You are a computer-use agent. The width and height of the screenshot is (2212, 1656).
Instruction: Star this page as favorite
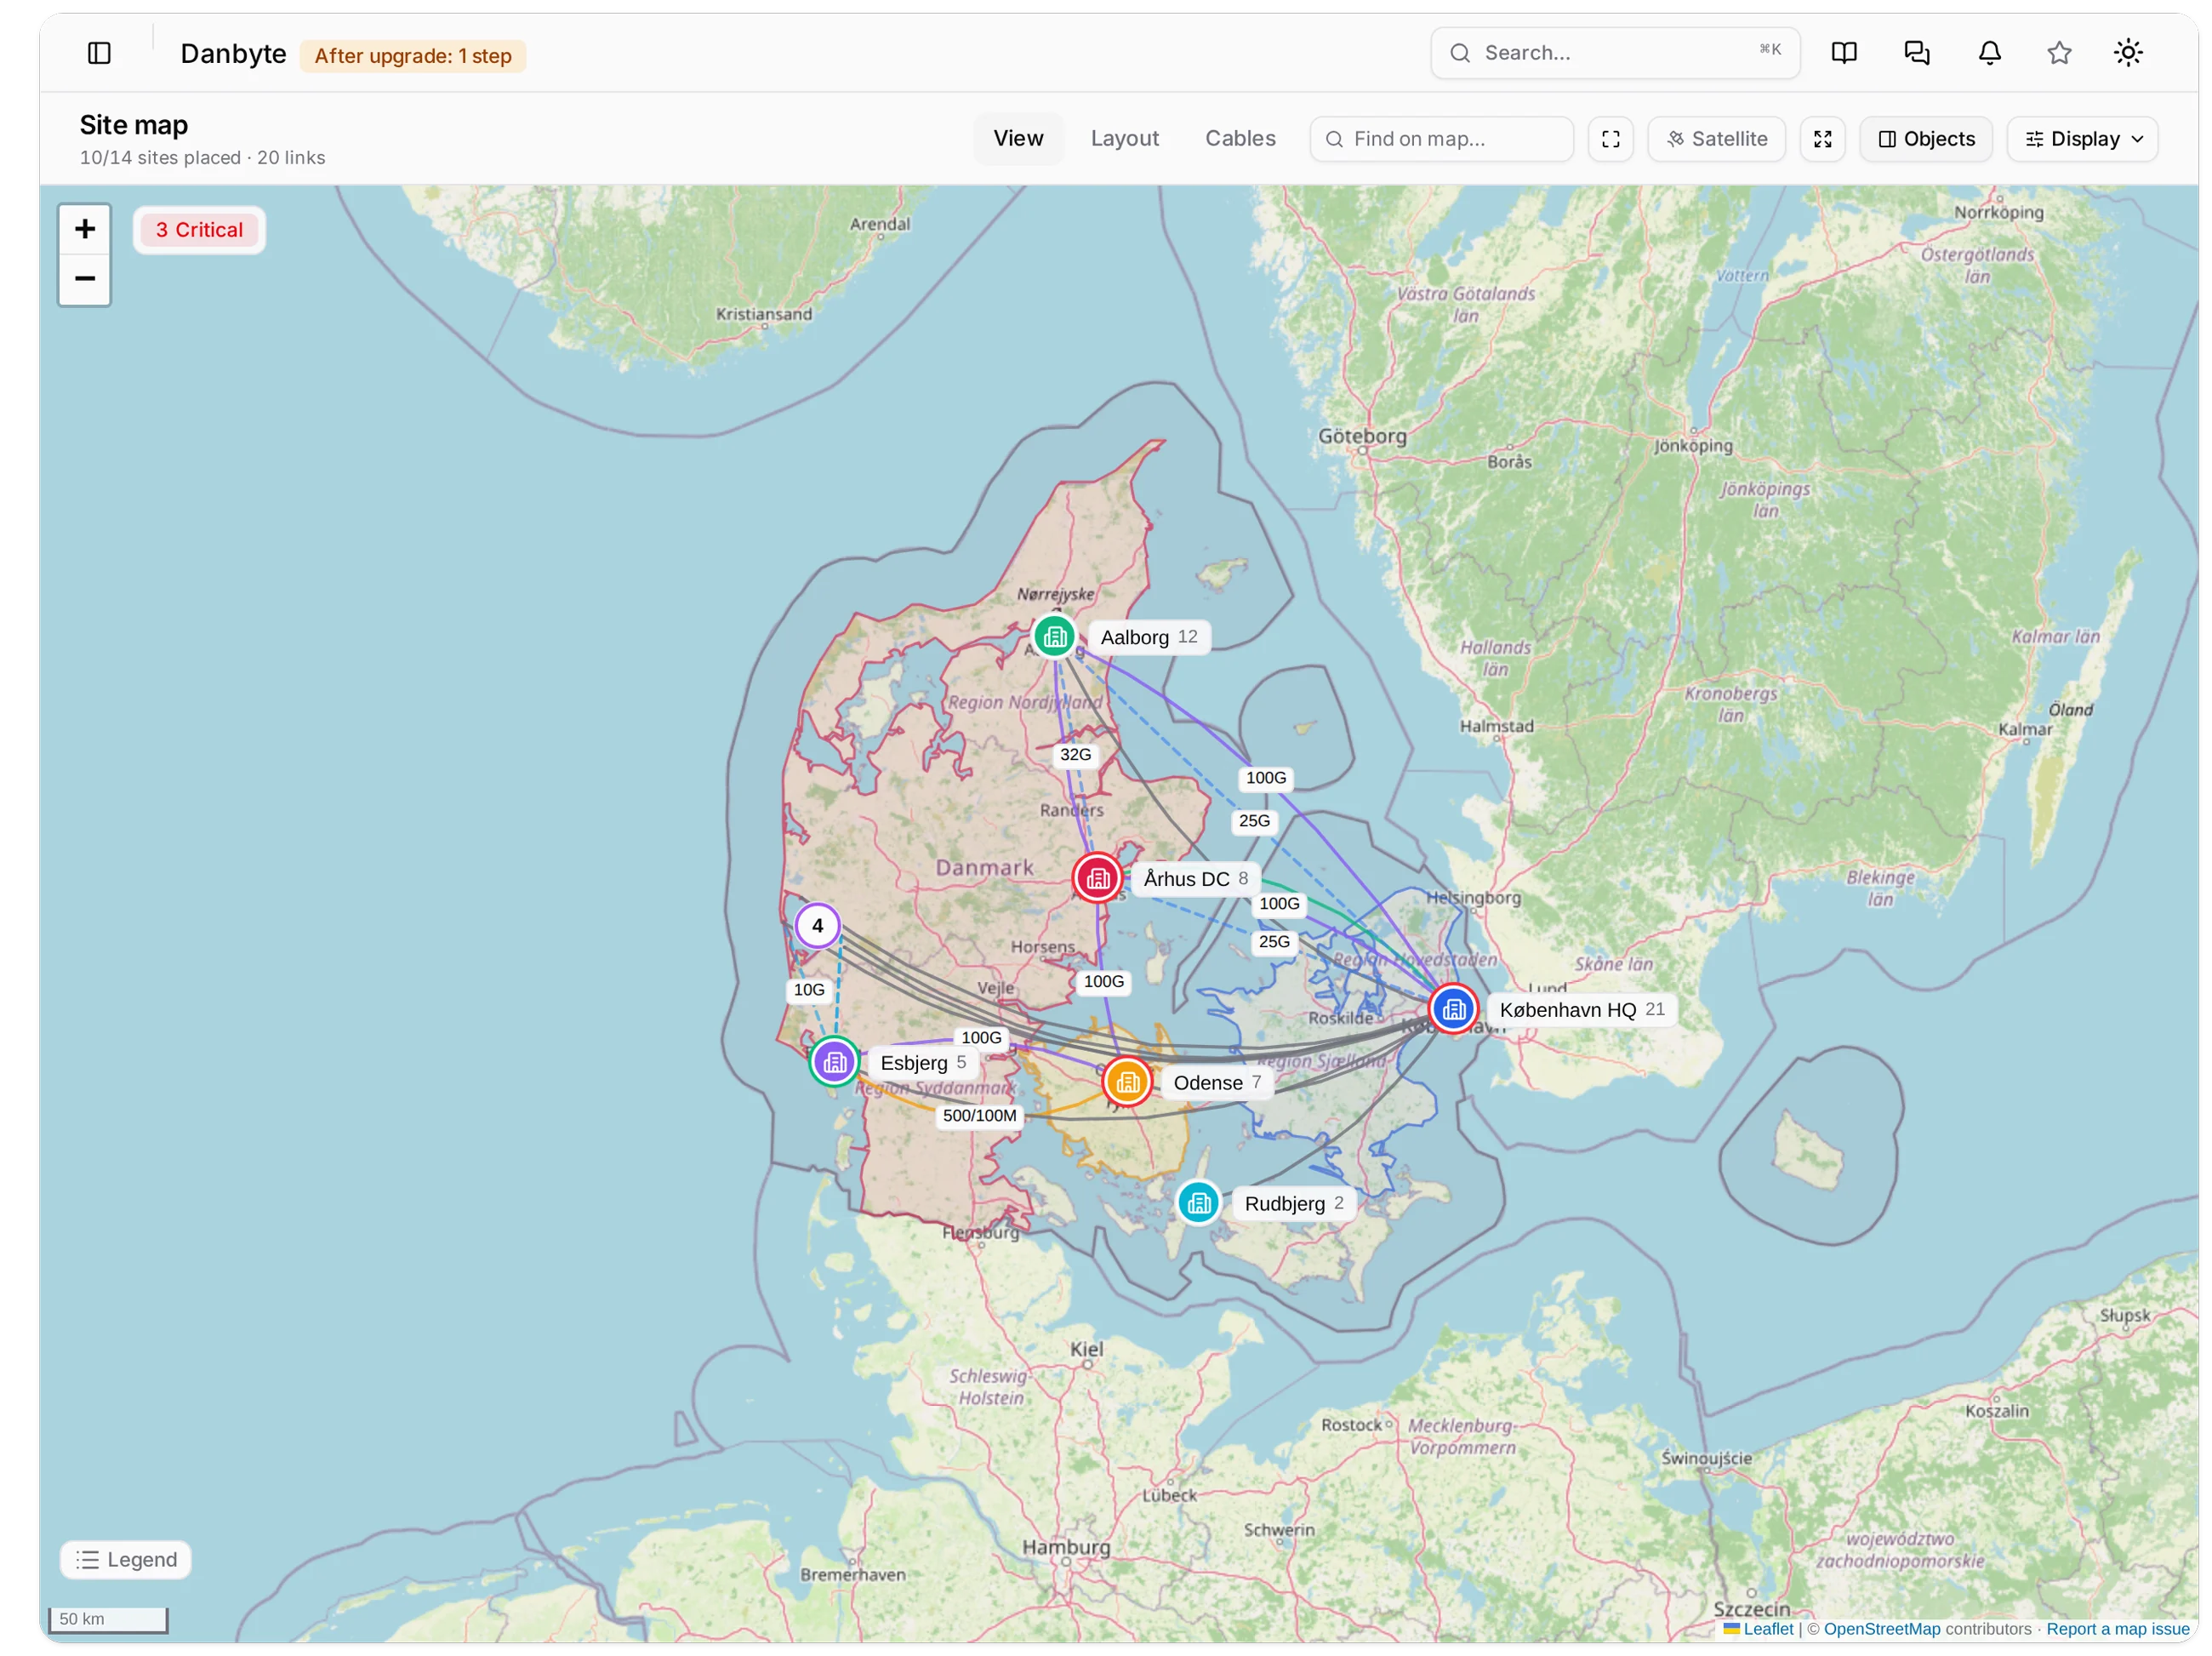(x=2059, y=53)
